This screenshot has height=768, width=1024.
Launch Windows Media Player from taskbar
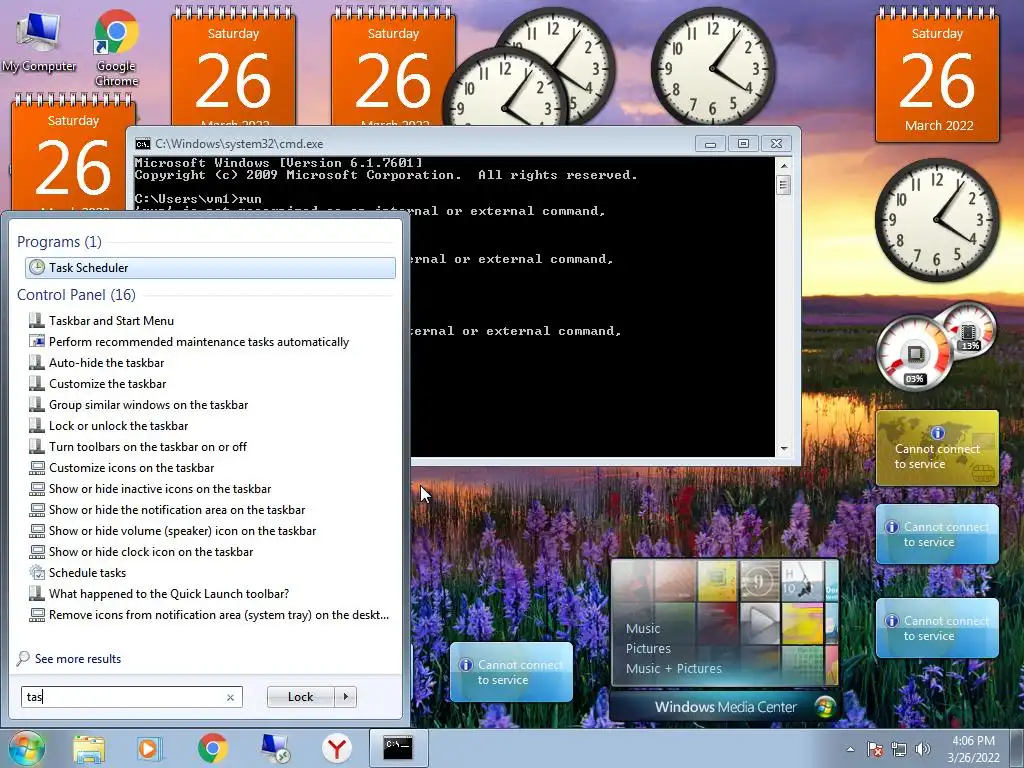point(148,749)
